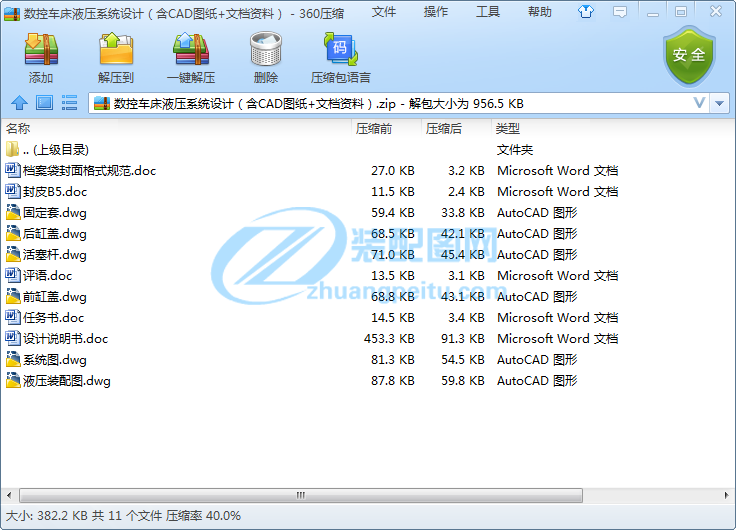
Task: Click the 360压缩 app icon in title bar
Action: [12, 14]
